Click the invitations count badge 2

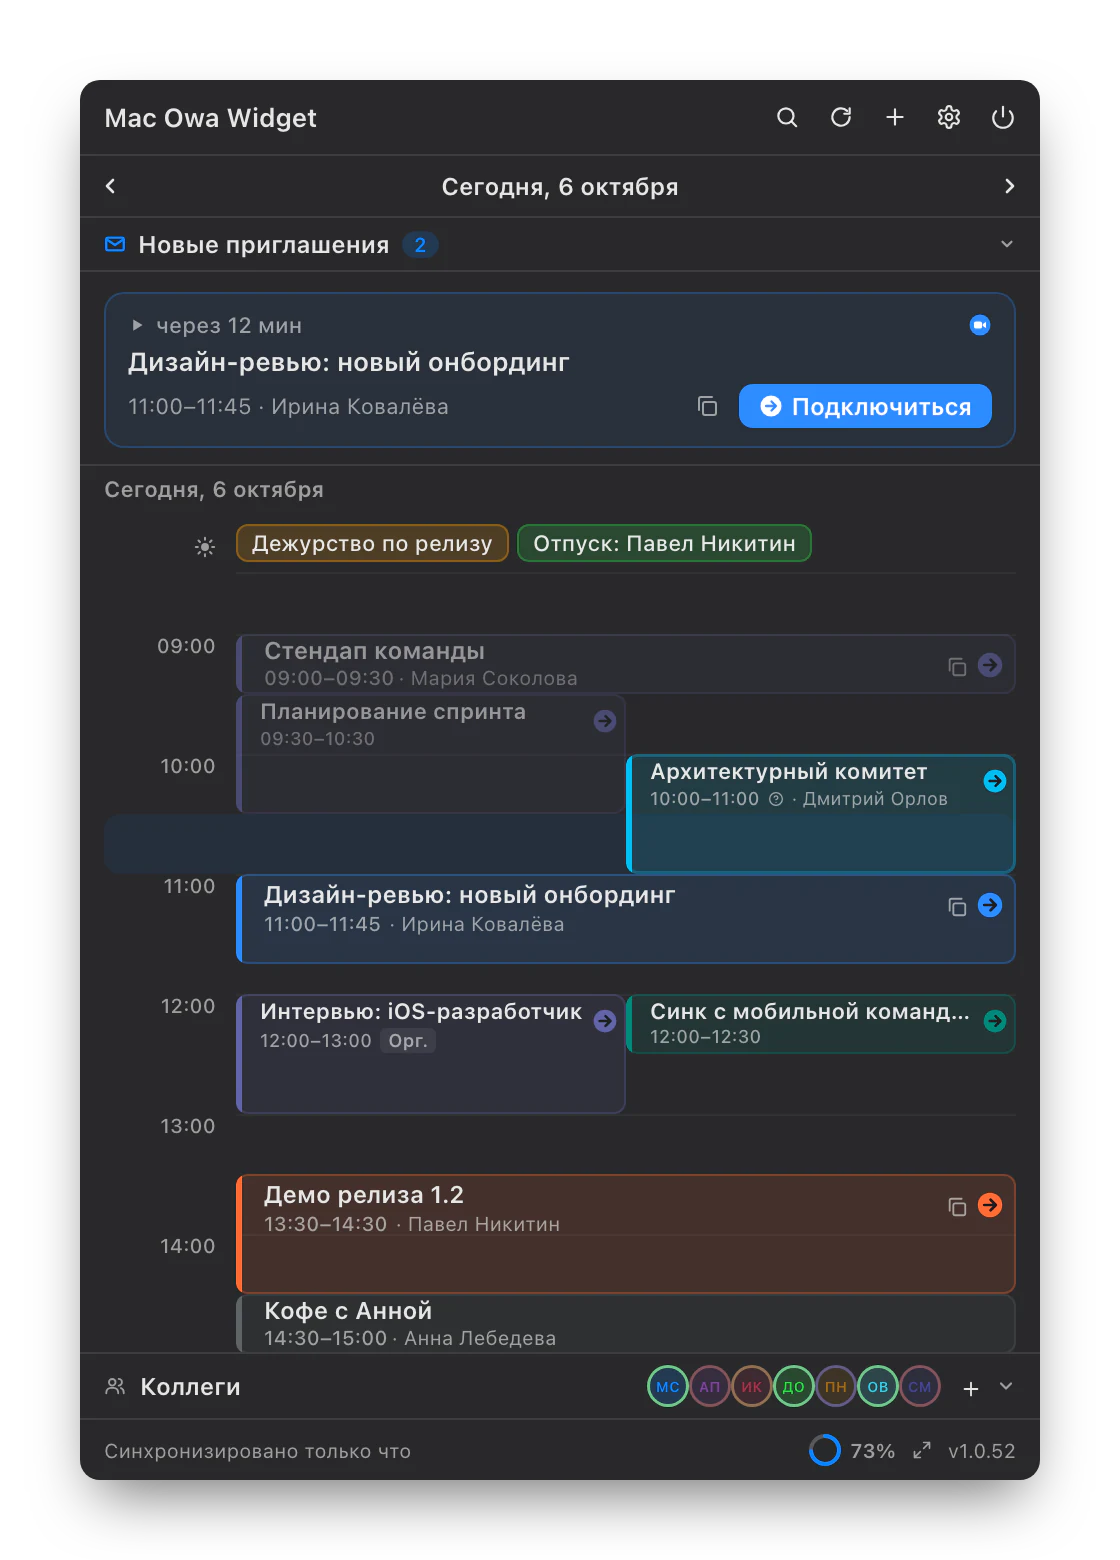[420, 245]
